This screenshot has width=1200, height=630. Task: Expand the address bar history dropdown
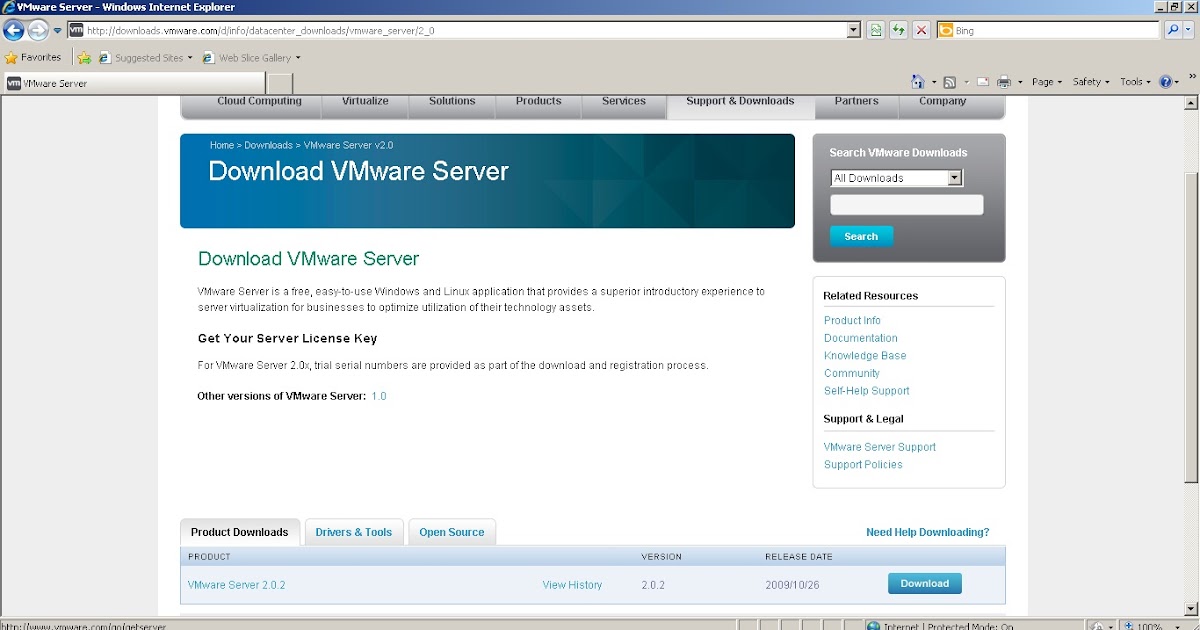coord(854,31)
